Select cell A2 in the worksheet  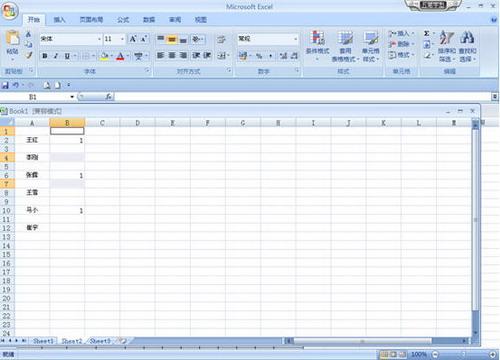[32, 140]
